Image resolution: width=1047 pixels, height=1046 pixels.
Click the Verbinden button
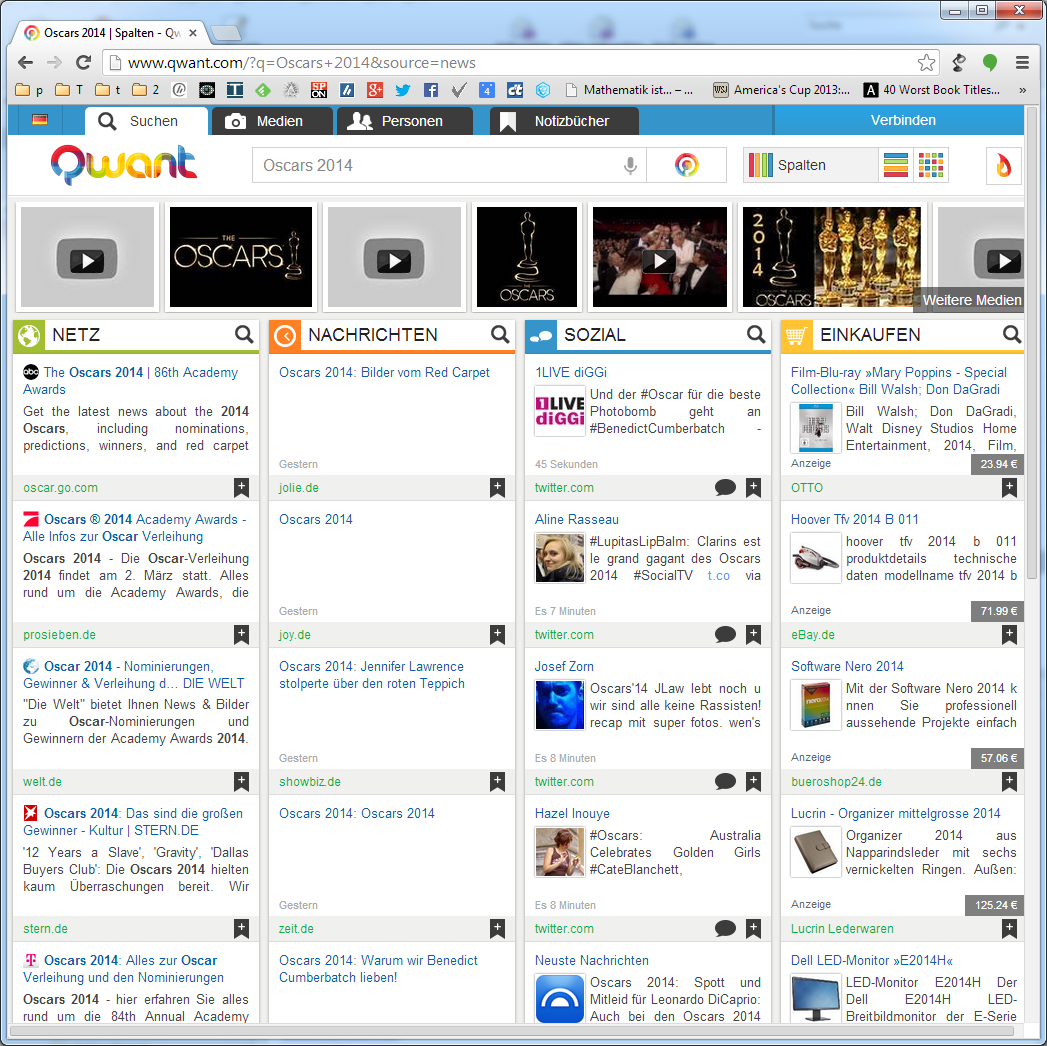point(902,120)
